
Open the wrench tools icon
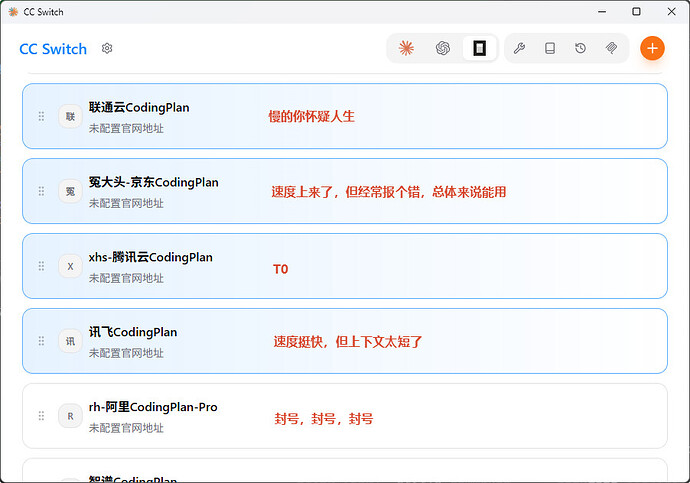[x=519, y=48]
